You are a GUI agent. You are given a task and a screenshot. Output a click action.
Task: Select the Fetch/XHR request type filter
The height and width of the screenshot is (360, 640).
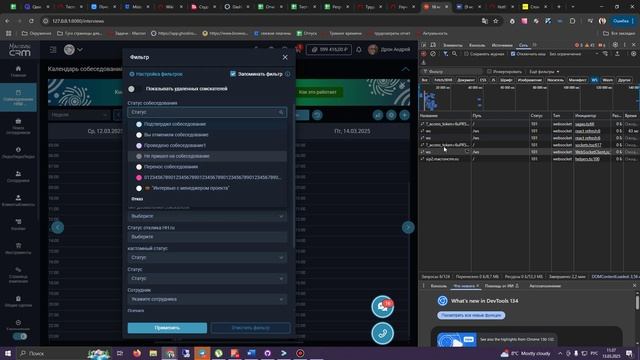click(443, 80)
